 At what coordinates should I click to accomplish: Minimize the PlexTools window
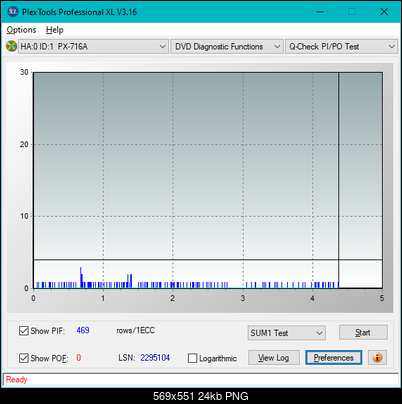click(320, 12)
